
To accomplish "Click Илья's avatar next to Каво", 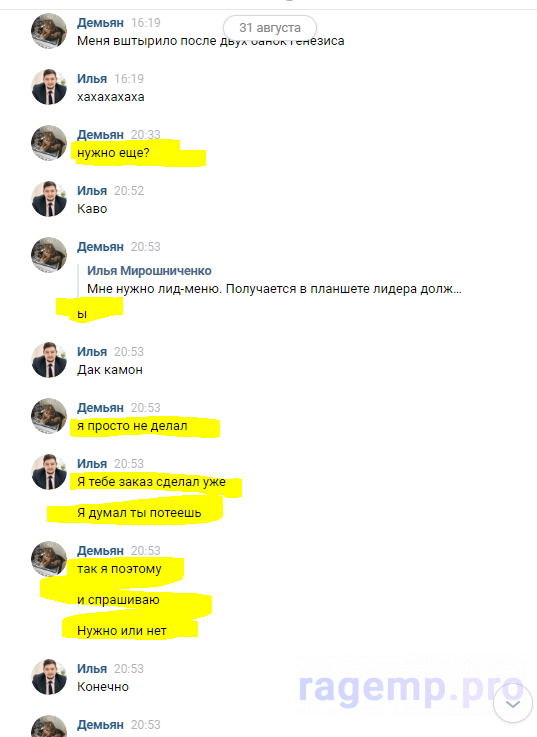I will click(x=49, y=199).
